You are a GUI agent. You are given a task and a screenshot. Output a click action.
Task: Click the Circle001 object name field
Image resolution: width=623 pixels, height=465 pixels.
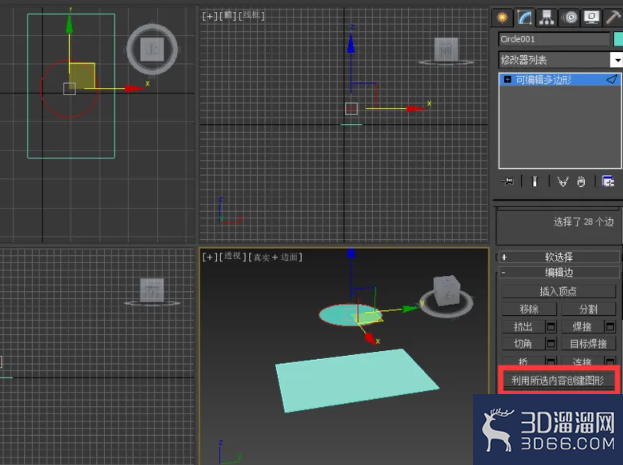553,39
